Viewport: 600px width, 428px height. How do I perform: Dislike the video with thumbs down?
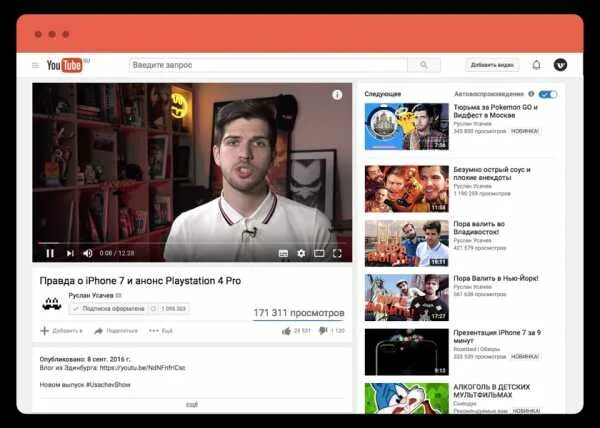[x=323, y=331]
